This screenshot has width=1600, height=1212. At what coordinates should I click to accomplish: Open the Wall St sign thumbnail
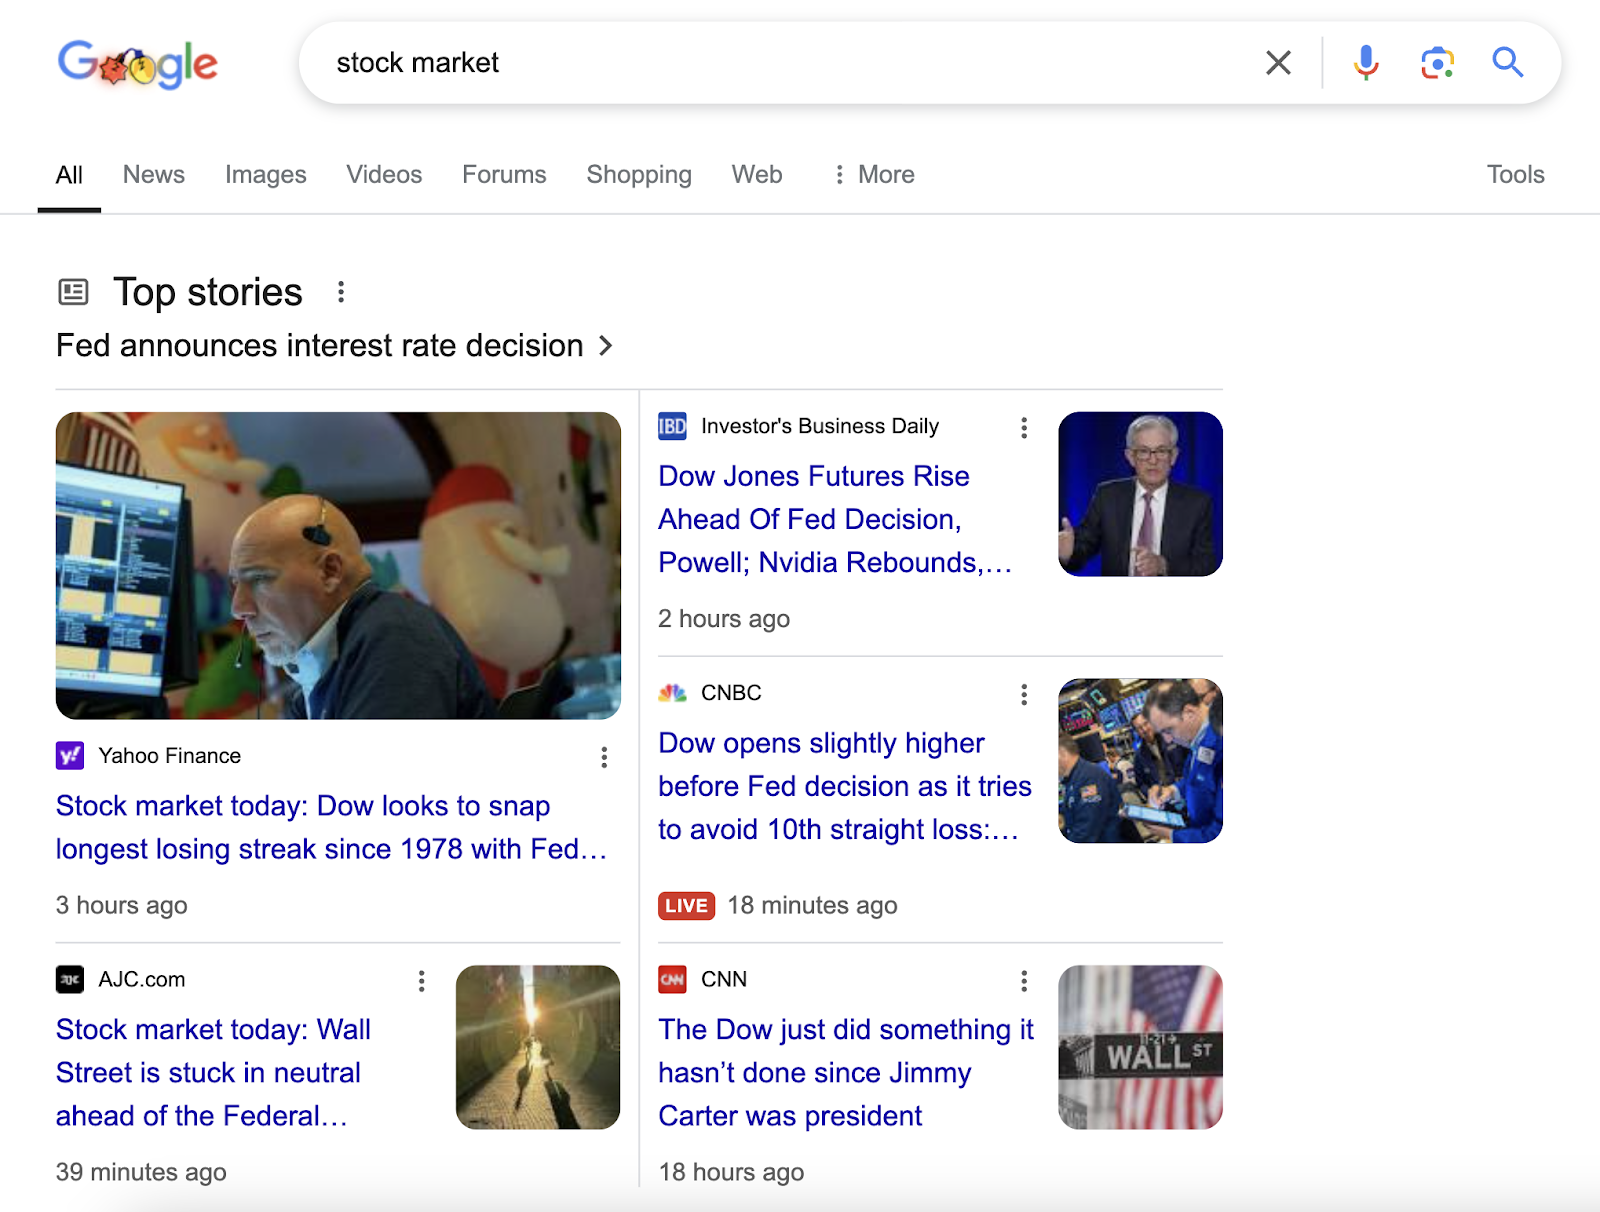[1140, 1047]
